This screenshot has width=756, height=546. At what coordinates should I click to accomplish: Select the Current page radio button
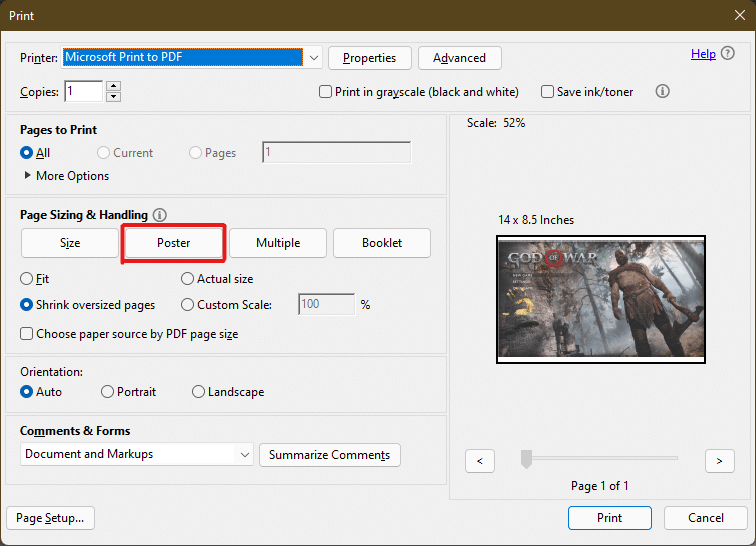pos(103,153)
